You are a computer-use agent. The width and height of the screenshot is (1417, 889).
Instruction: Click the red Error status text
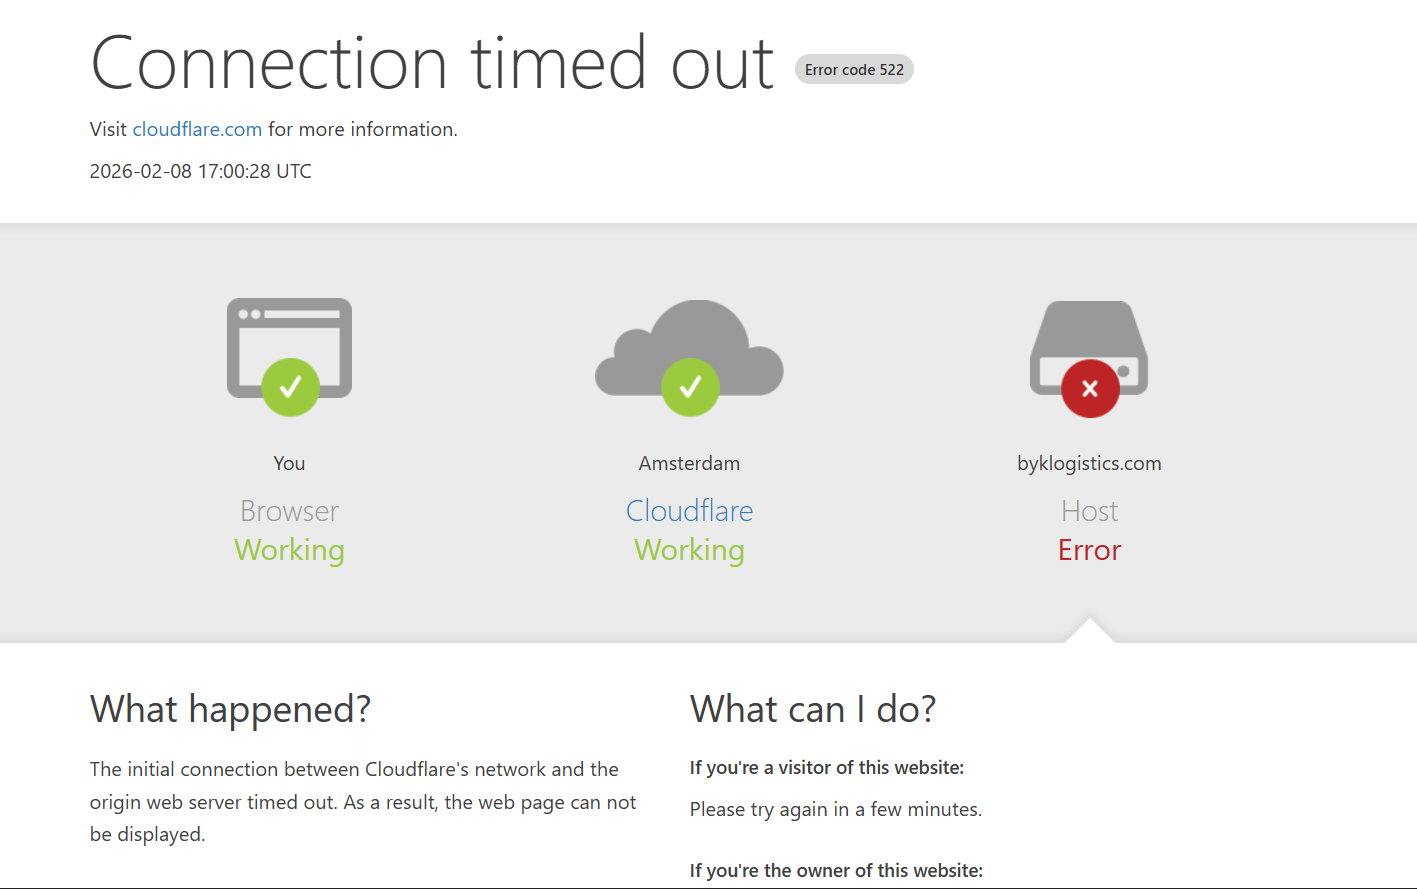click(x=1090, y=550)
